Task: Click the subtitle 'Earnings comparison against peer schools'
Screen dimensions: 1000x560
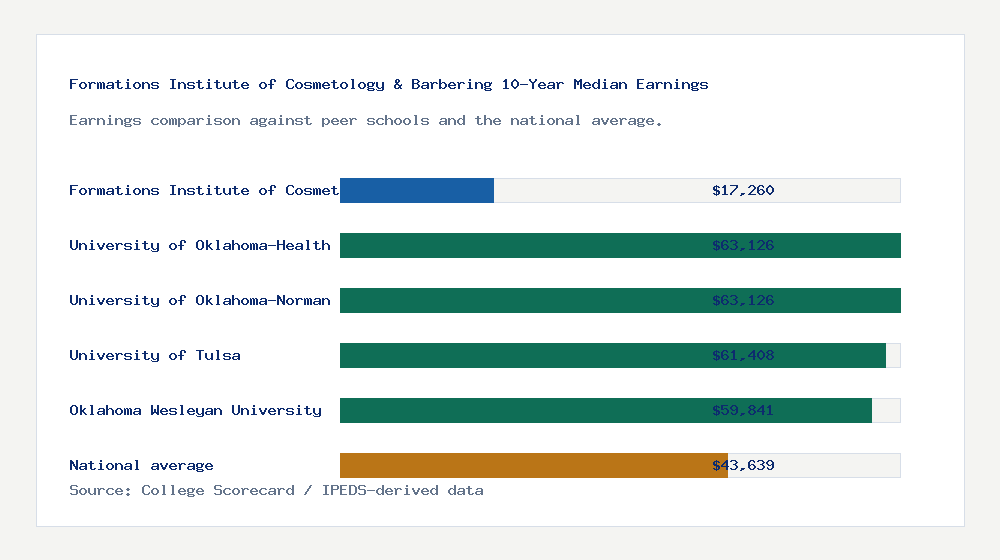Action: (x=365, y=121)
